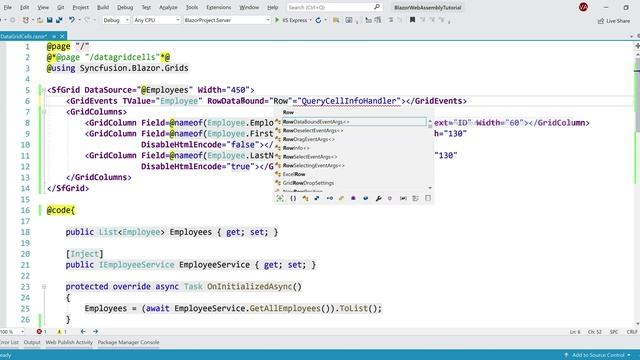Navigate backward with the left arrow
640x360 pixels.
pos(83,332)
